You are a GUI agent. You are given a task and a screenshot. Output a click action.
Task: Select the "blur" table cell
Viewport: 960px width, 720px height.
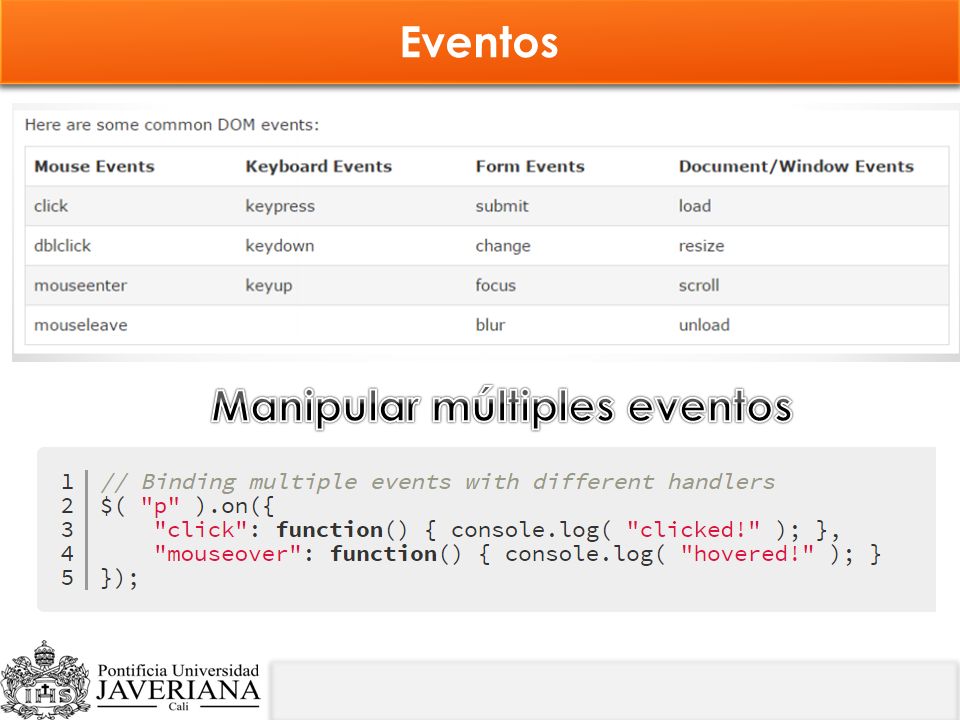pyautogui.click(x=490, y=324)
